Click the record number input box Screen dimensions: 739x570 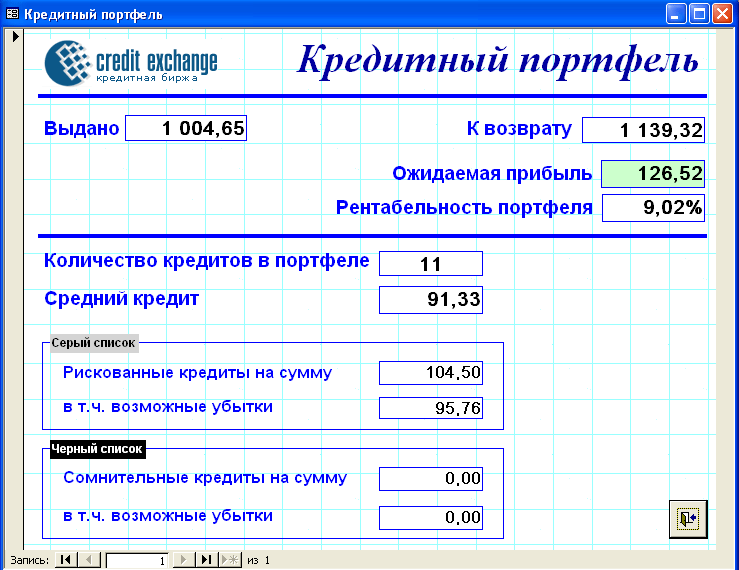coord(137,560)
